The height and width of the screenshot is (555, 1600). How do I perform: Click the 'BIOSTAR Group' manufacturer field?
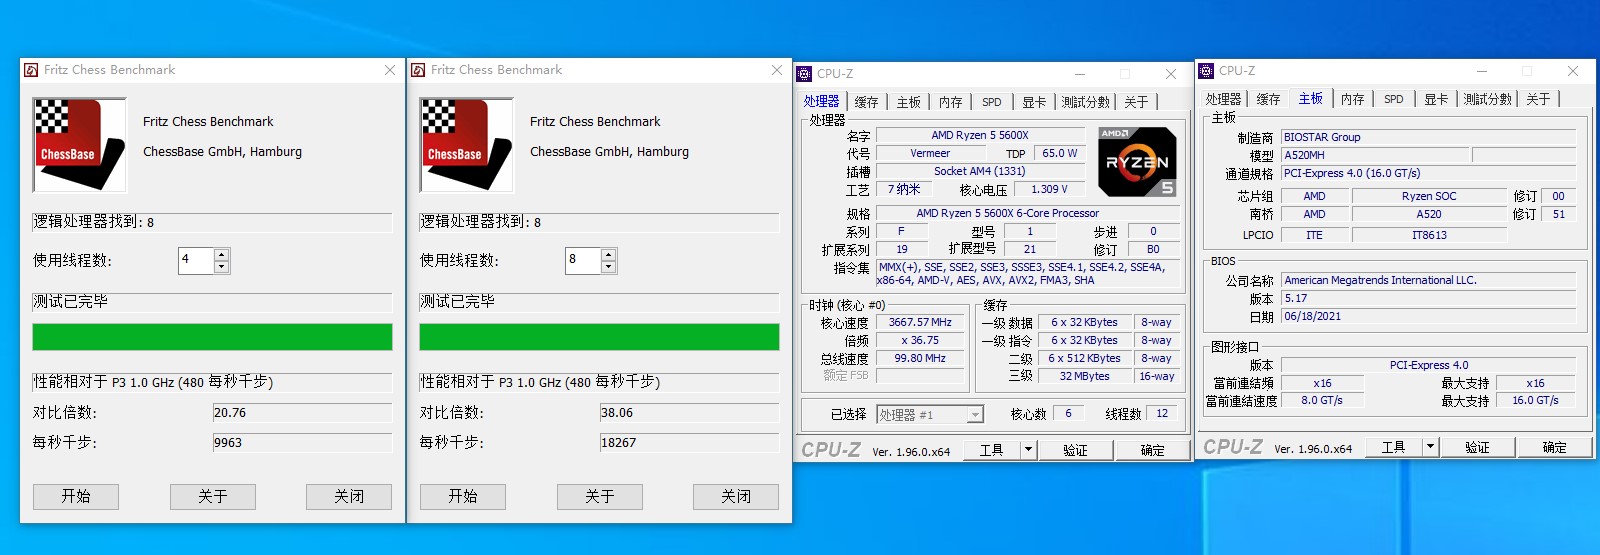[1428, 137]
